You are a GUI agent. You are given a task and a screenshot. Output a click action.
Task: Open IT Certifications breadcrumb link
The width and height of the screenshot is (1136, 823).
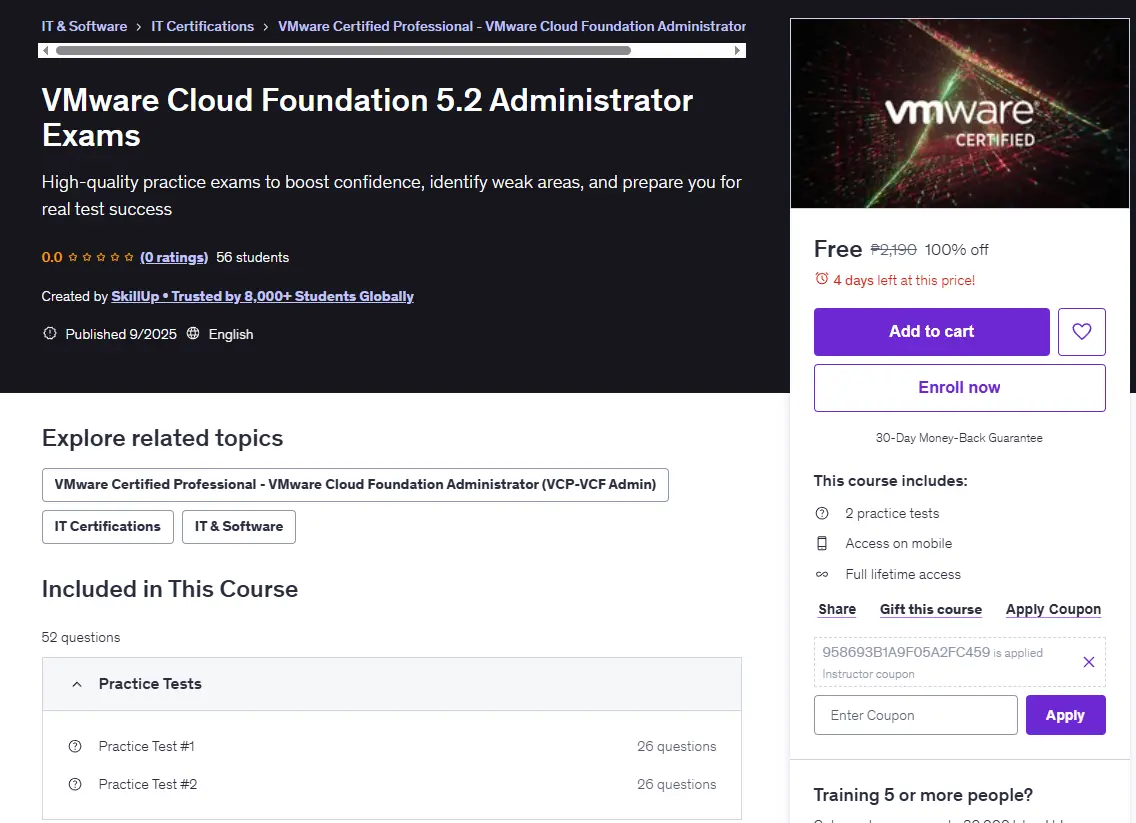pyautogui.click(x=202, y=26)
